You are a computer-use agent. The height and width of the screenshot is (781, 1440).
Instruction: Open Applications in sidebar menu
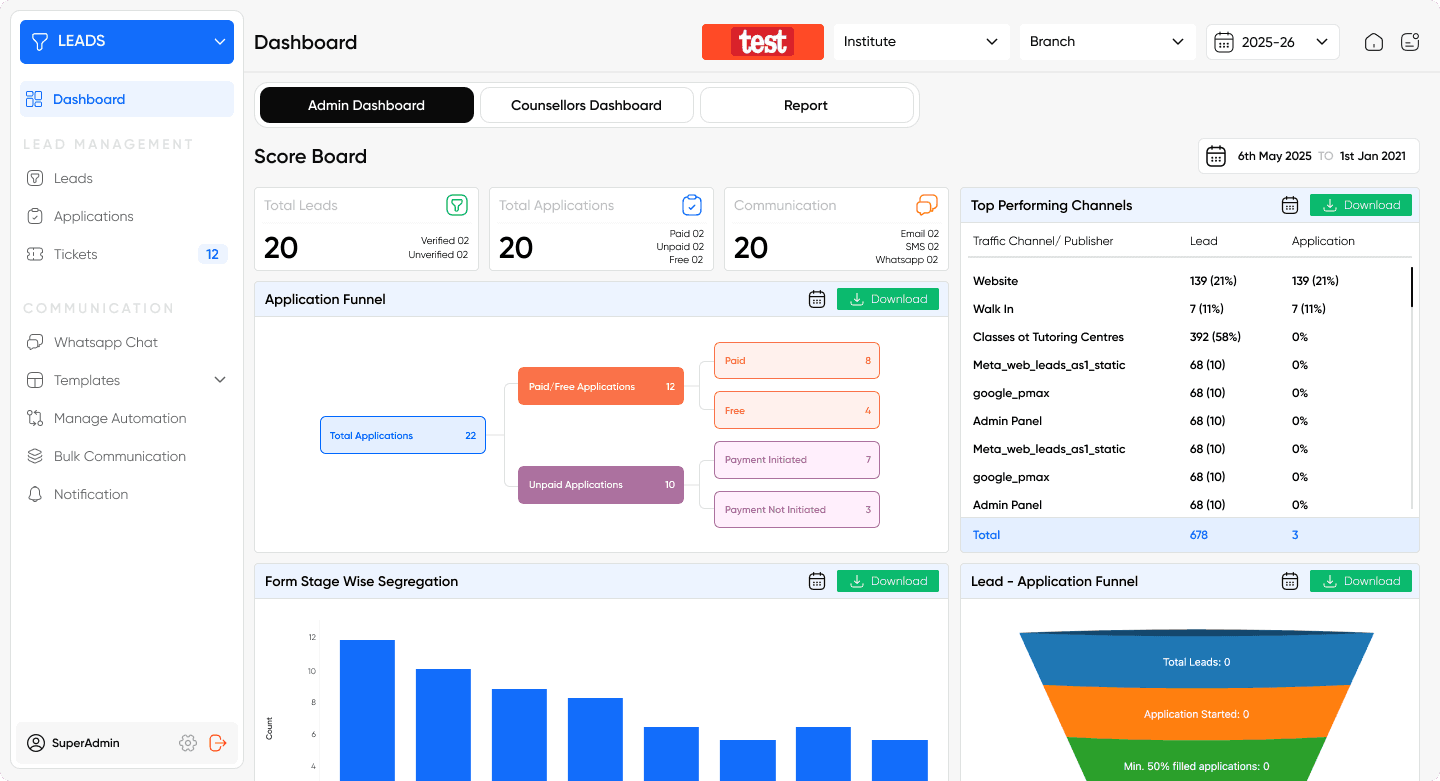(127, 216)
